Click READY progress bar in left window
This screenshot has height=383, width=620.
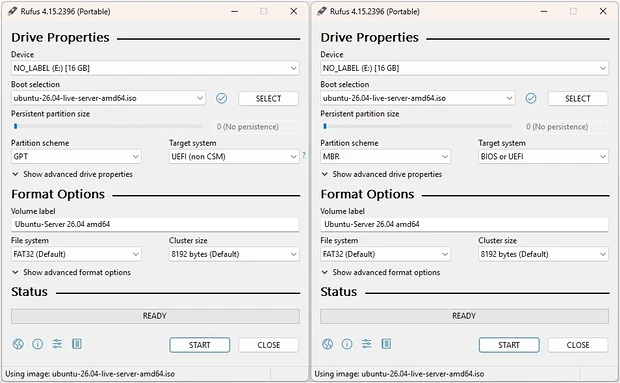pyautogui.click(x=155, y=316)
